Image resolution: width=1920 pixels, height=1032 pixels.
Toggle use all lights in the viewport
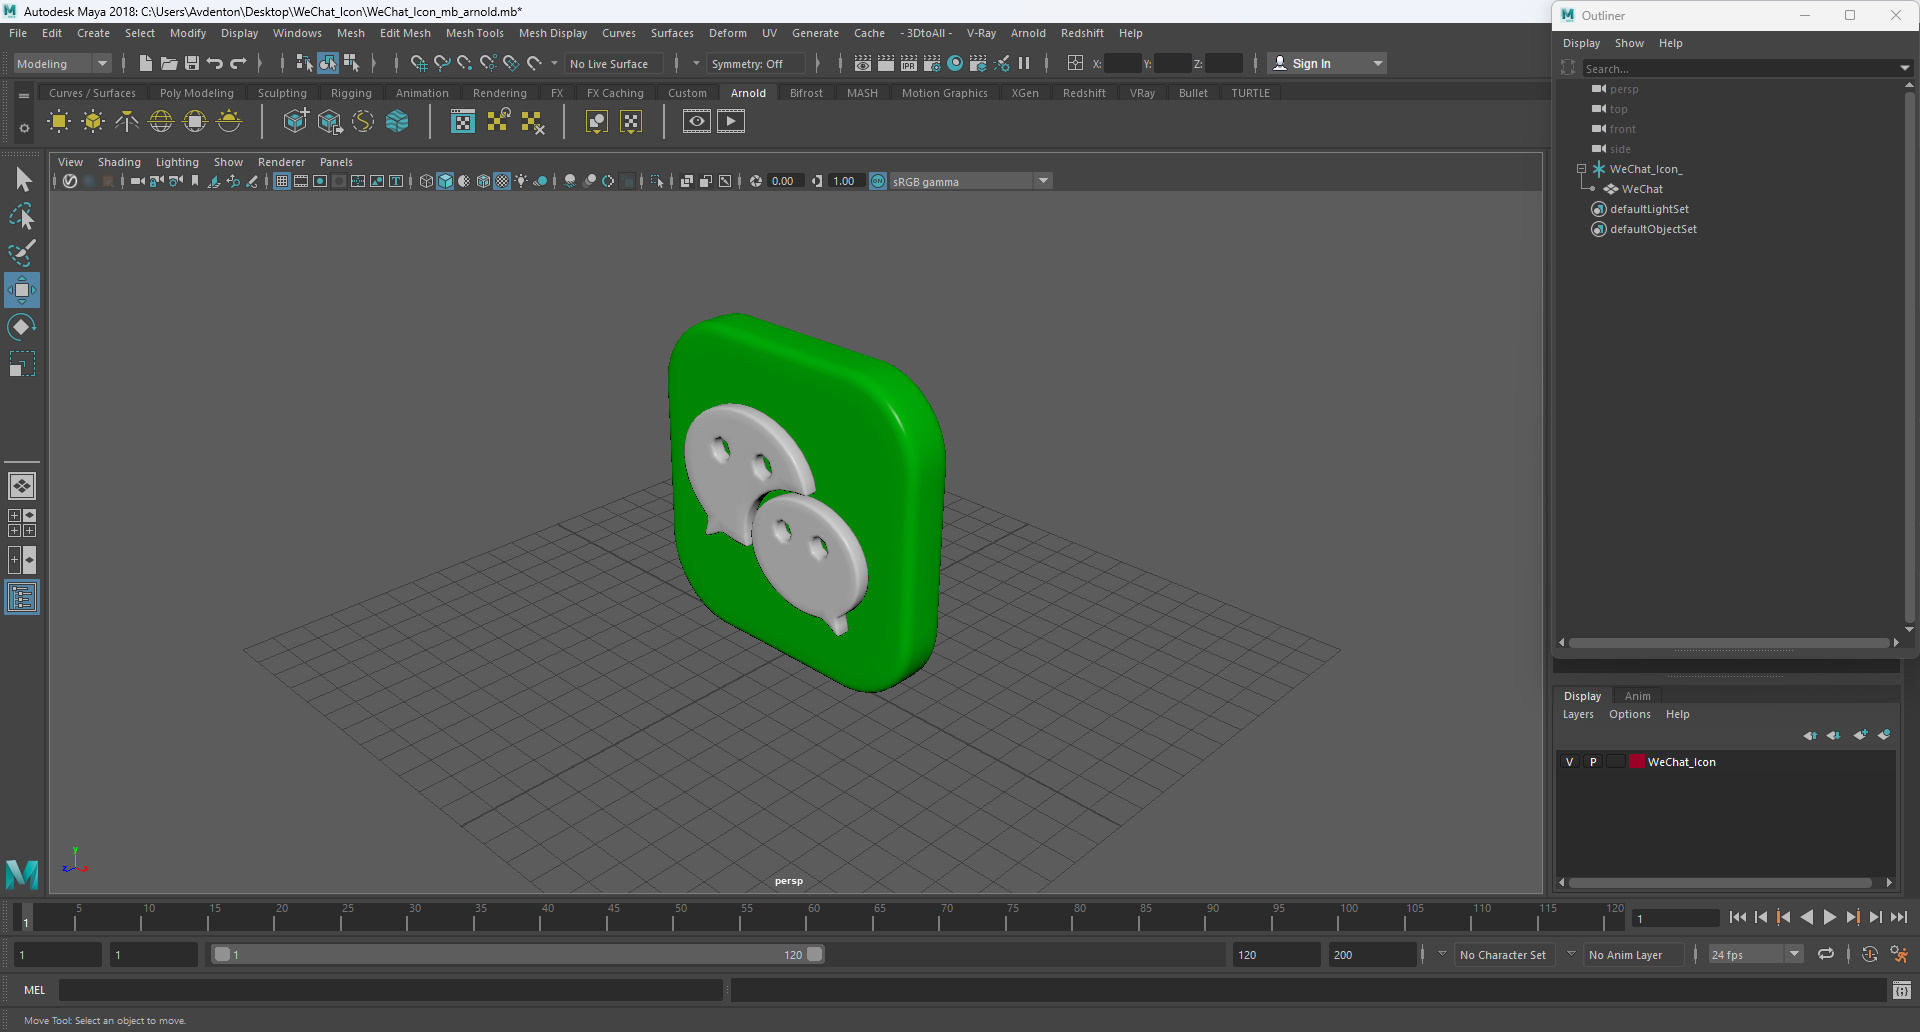(522, 181)
